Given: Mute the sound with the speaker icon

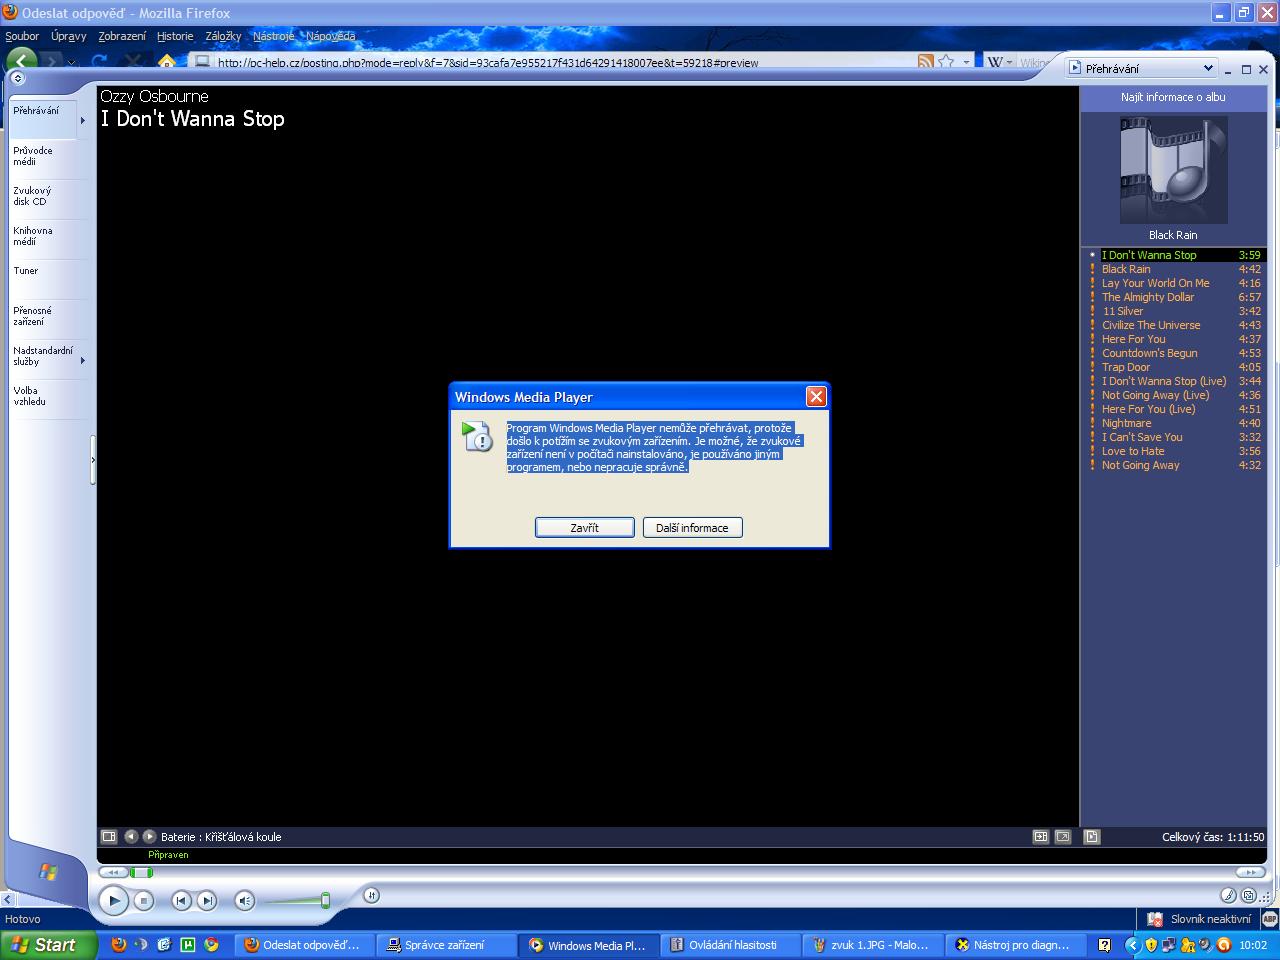Looking at the screenshot, I should pyautogui.click(x=245, y=901).
